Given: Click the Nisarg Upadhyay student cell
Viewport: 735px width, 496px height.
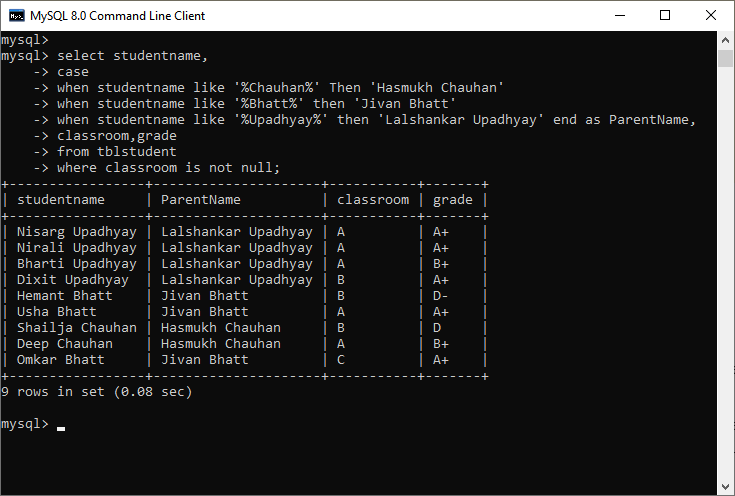Looking at the screenshot, I should 77,232.
